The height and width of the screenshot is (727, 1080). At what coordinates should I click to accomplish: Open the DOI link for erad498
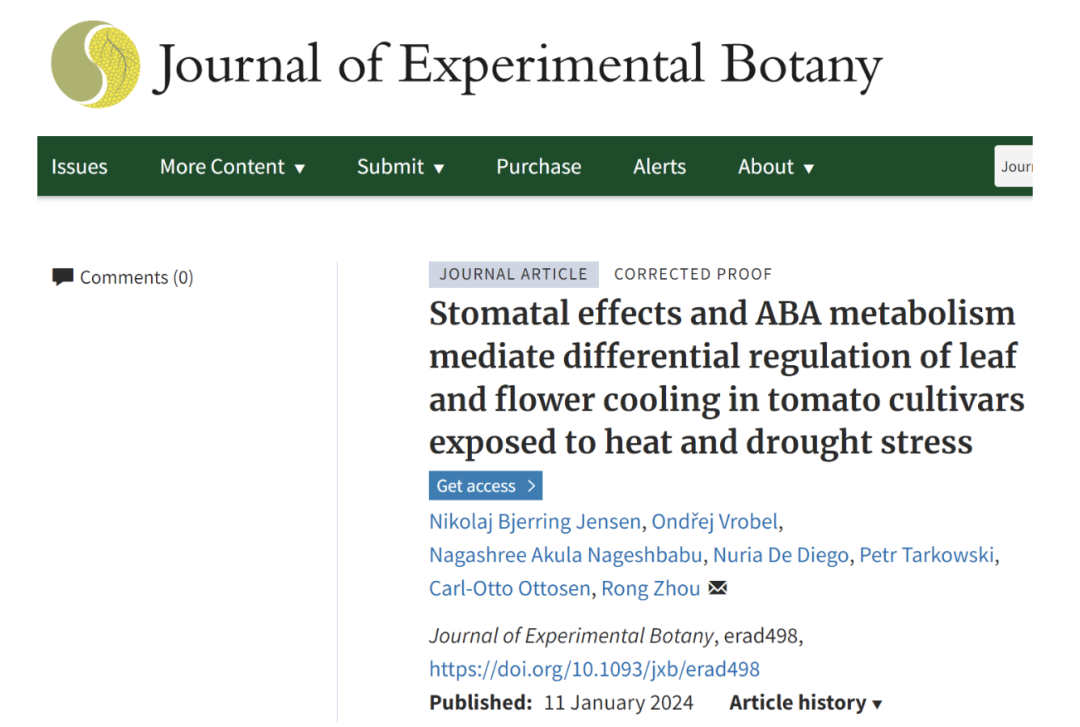pos(594,669)
